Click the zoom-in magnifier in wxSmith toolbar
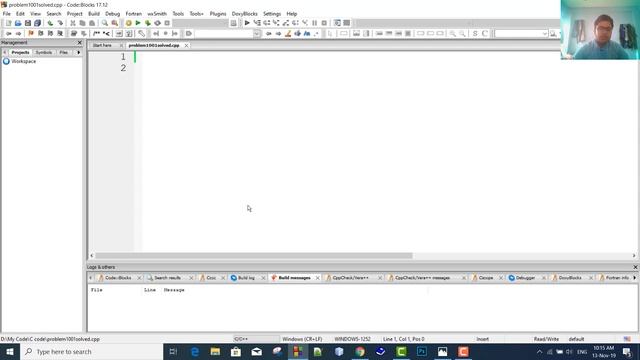 click(453, 33)
